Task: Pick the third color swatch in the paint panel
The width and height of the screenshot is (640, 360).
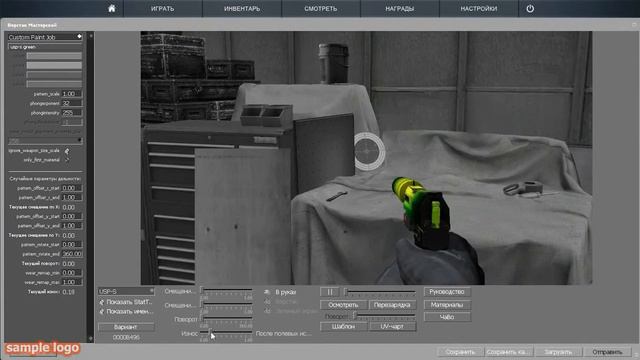Action: (54, 74)
